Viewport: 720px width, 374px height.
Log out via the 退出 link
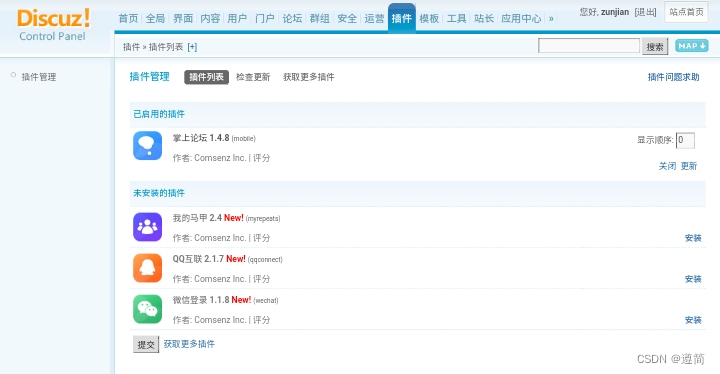click(645, 12)
